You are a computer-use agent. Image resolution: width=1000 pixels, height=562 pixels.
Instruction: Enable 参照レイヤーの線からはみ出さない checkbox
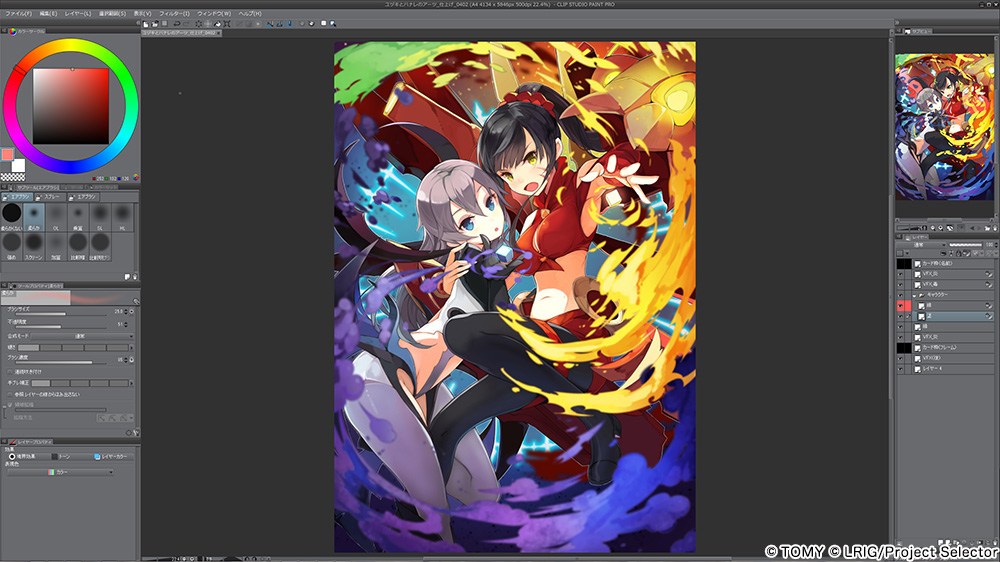click(10, 394)
